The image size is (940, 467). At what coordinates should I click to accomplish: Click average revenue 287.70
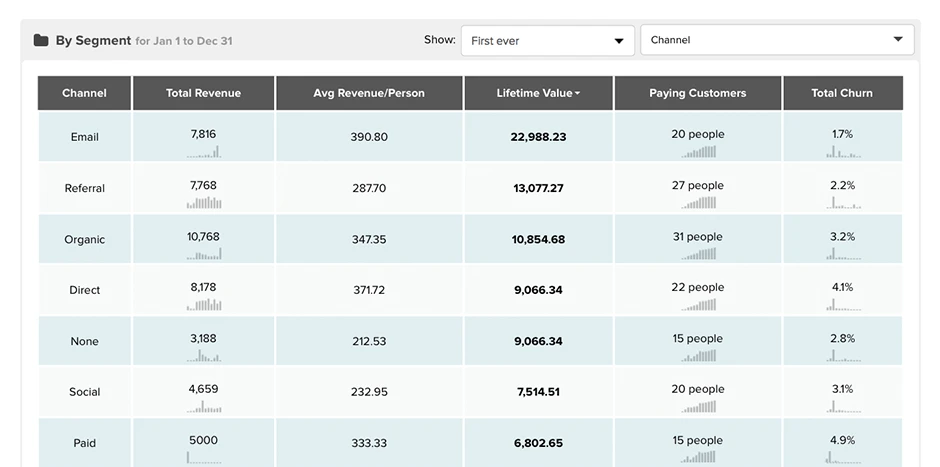pyautogui.click(x=369, y=188)
